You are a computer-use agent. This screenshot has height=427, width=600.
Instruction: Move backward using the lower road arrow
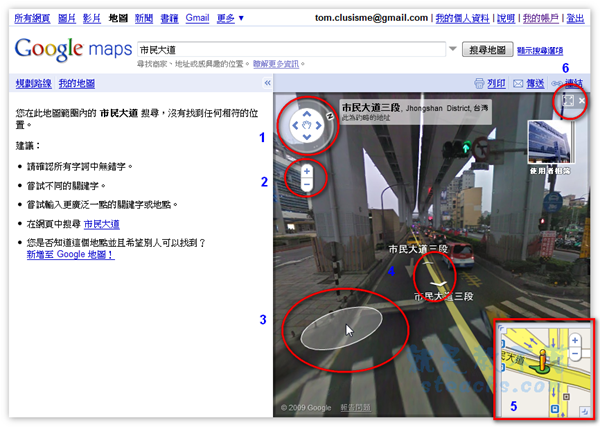coord(438,284)
